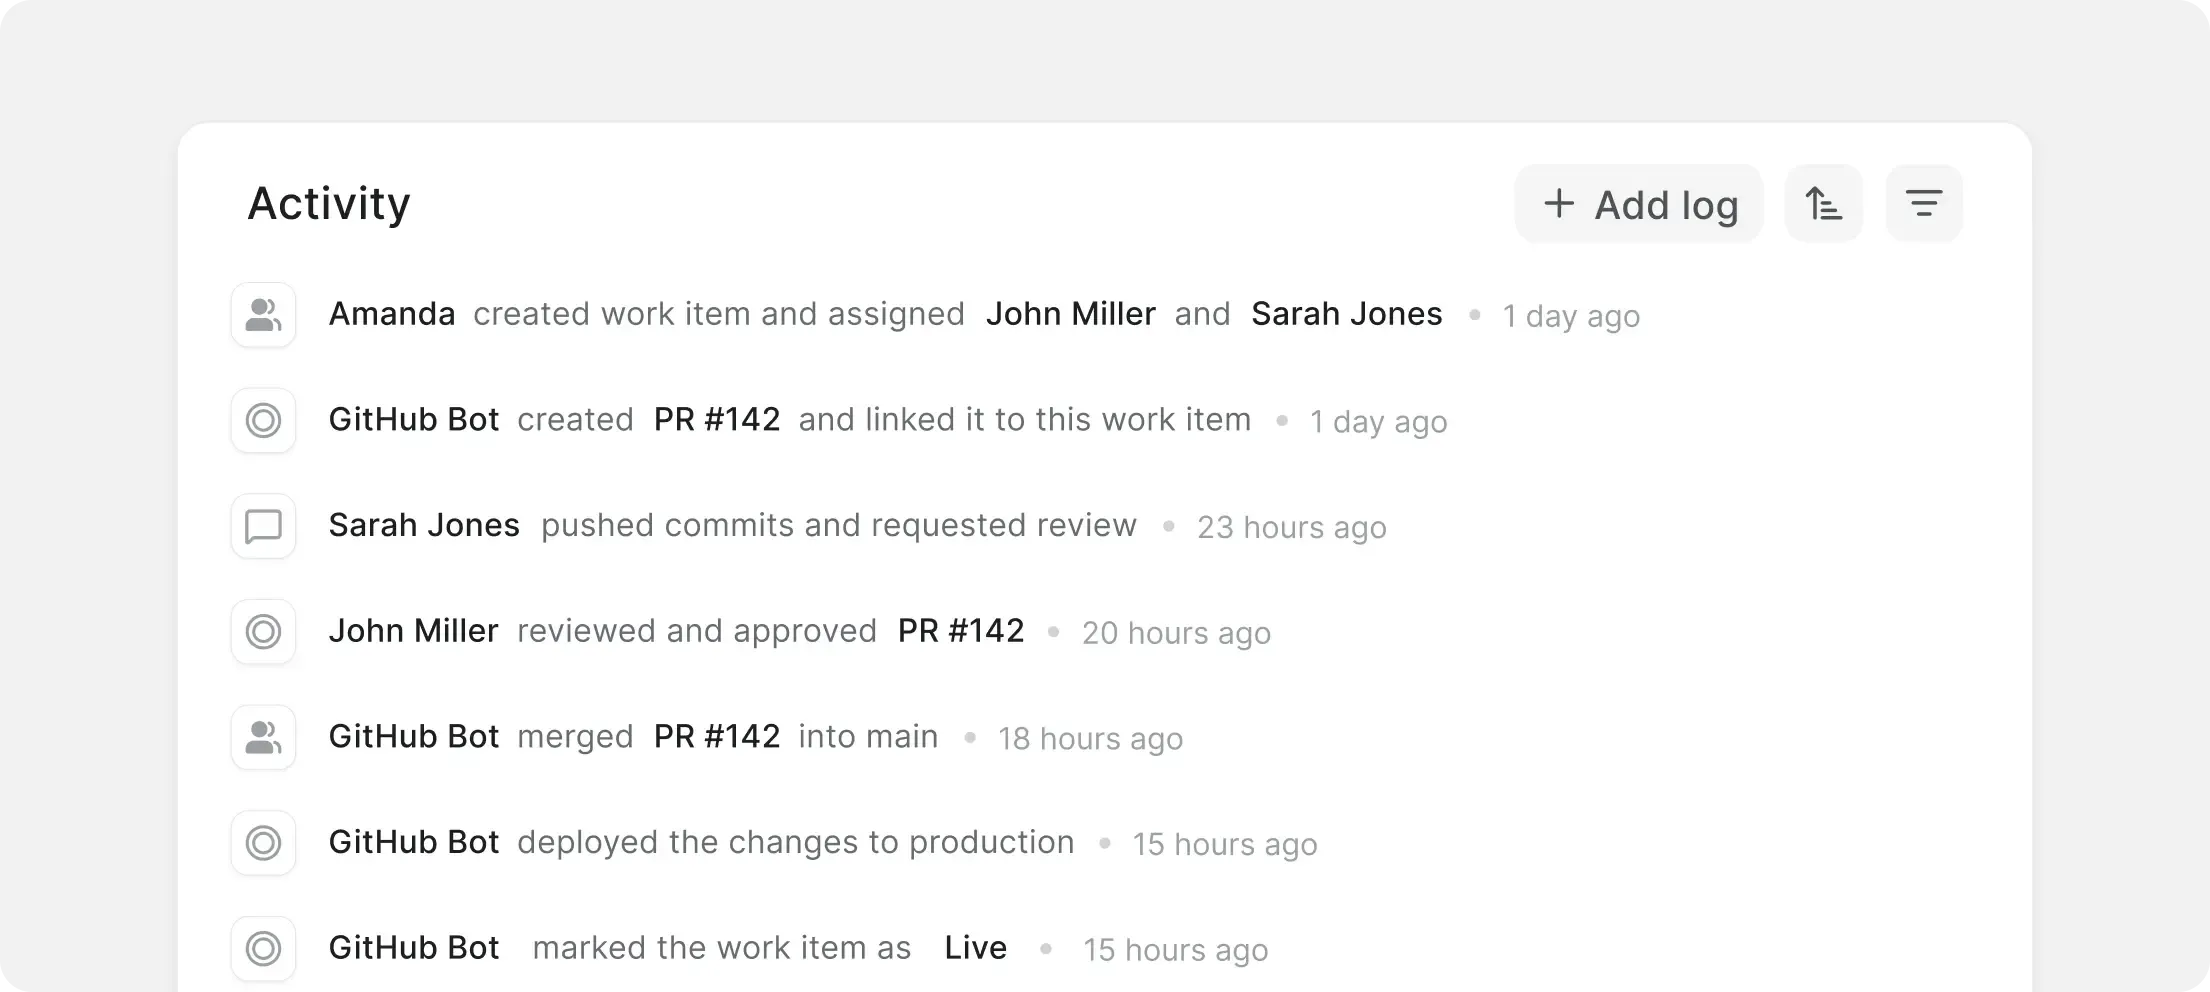Open PR #142 in the merged entry
Screen dimensions: 2210x992
pyautogui.click(x=716, y=737)
